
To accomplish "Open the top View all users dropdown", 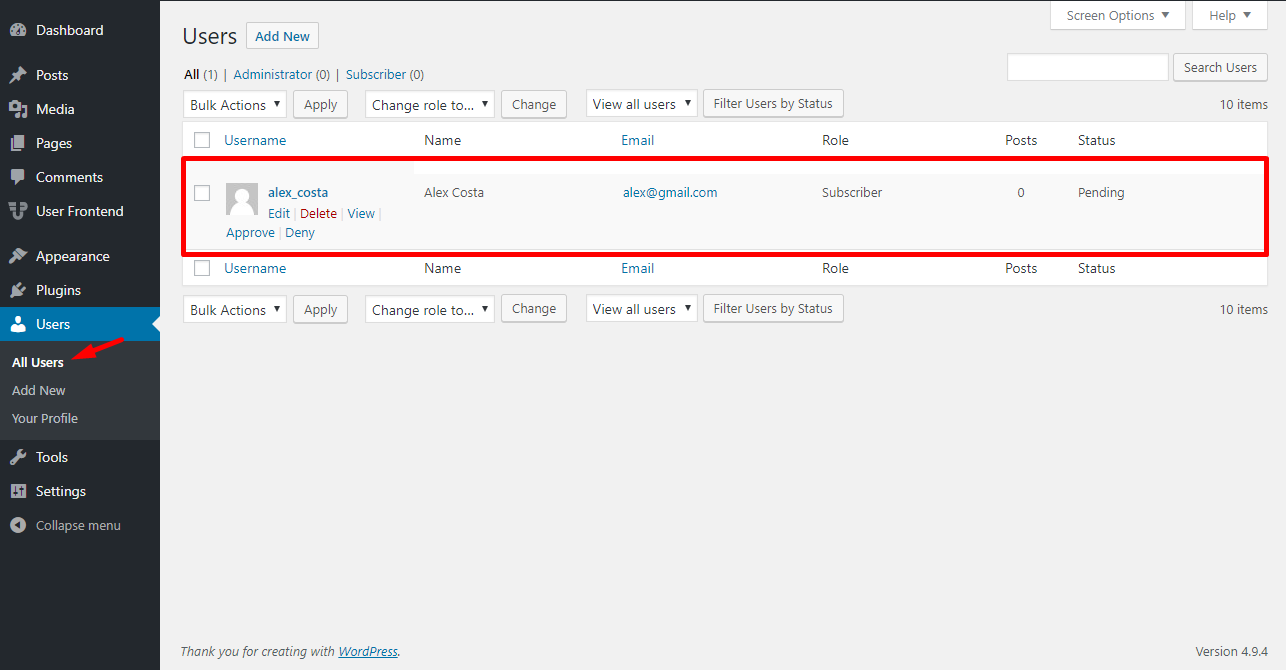I will (x=642, y=104).
